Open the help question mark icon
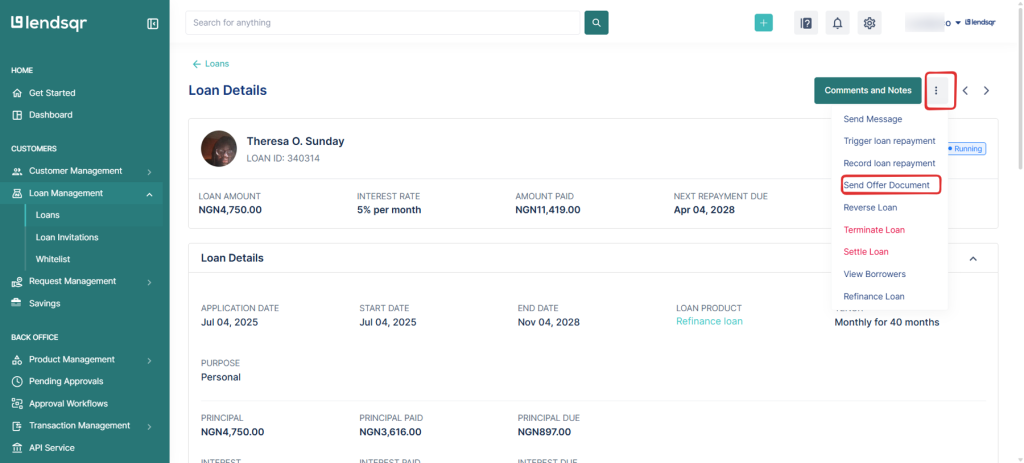This screenshot has height=463, width=1024. coord(806,23)
